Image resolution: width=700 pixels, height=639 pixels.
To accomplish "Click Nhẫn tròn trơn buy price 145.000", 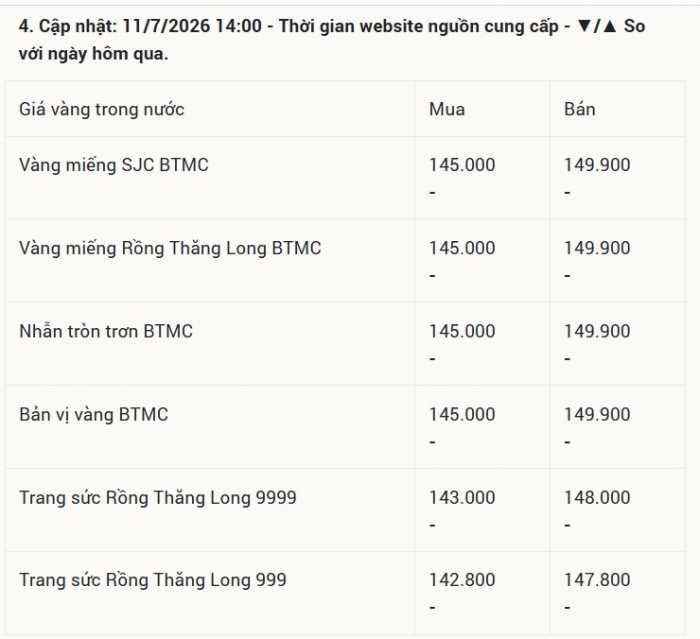I will point(462,331).
